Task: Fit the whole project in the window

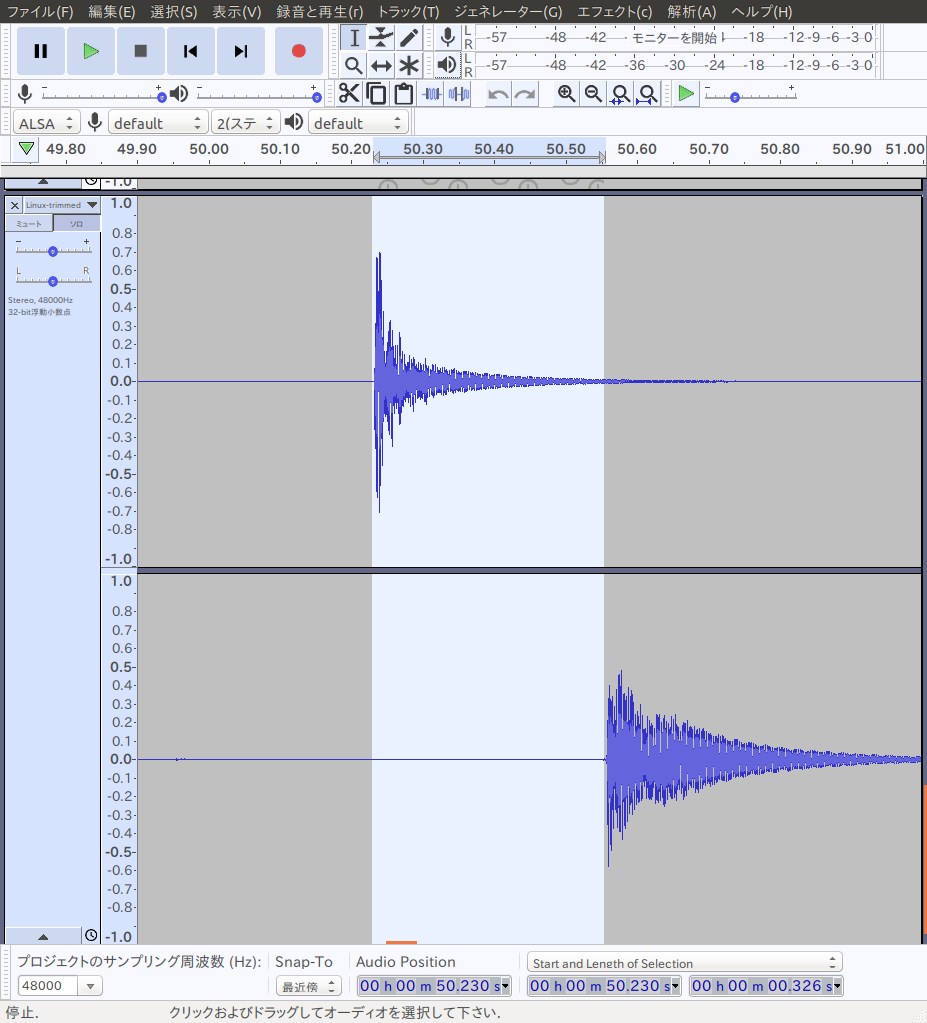Action: click(647, 94)
